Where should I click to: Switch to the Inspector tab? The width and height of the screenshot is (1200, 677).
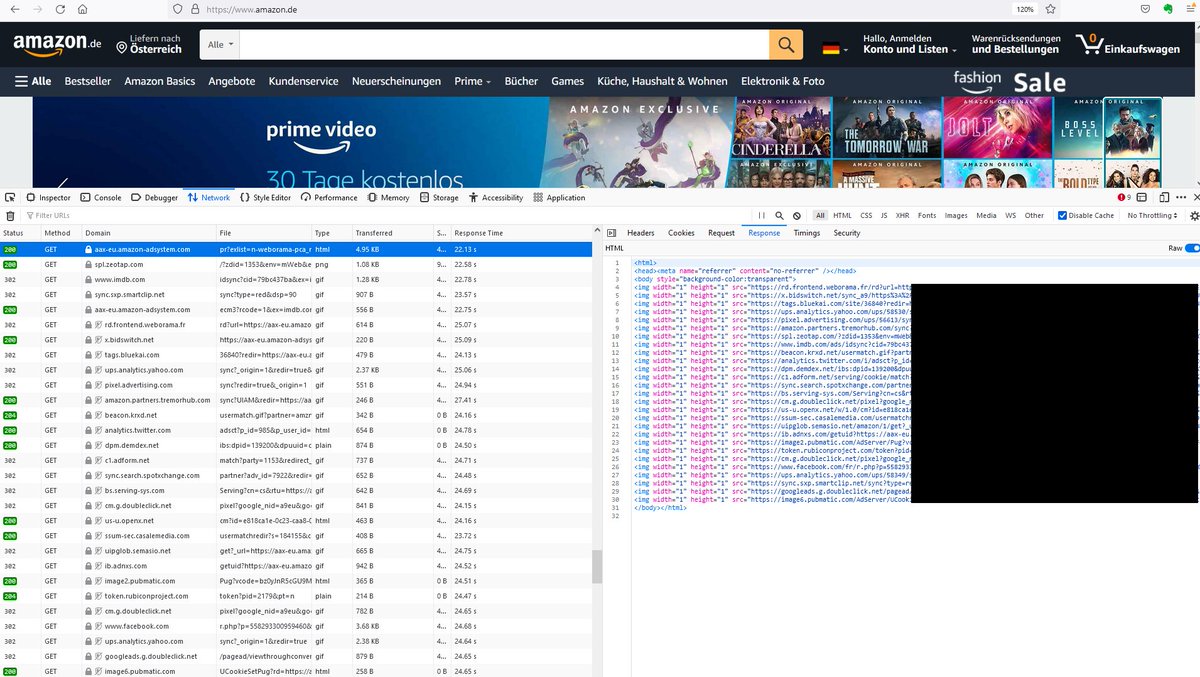pos(49,198)
